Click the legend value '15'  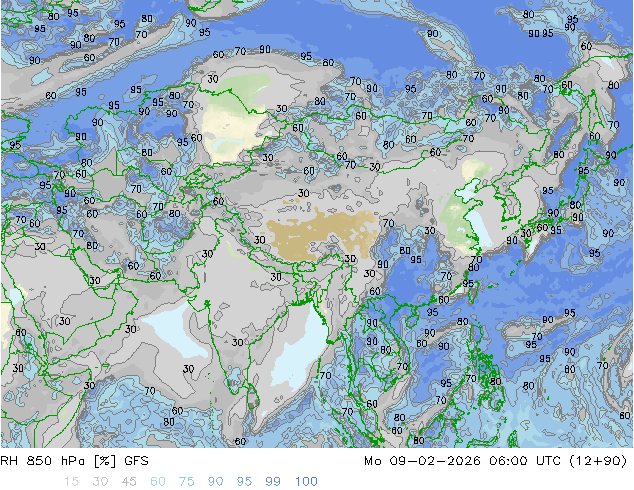pyautogui.click(x=71, y=482)
